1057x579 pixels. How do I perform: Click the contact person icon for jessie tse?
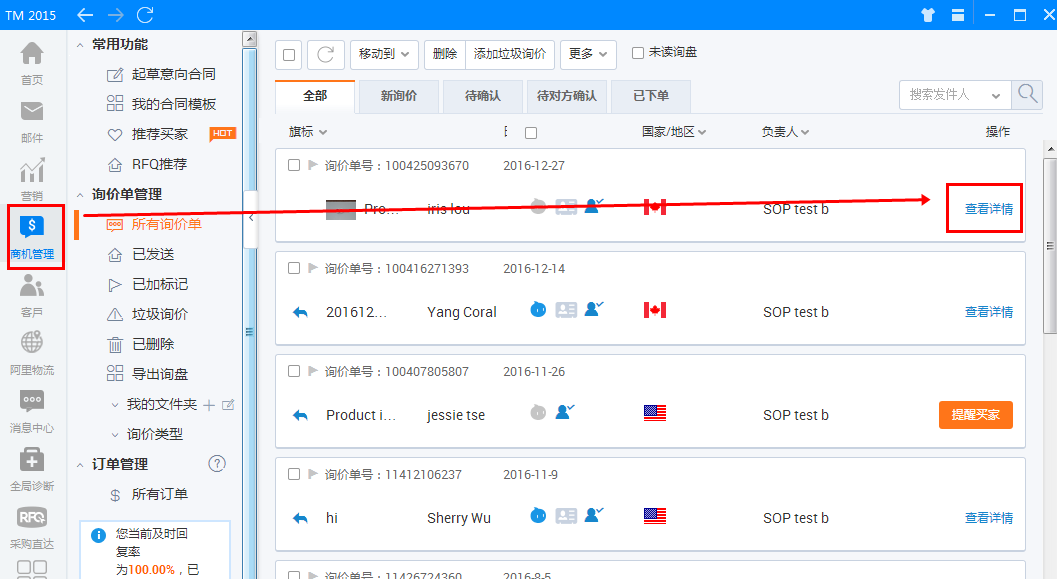pos(565,411)
